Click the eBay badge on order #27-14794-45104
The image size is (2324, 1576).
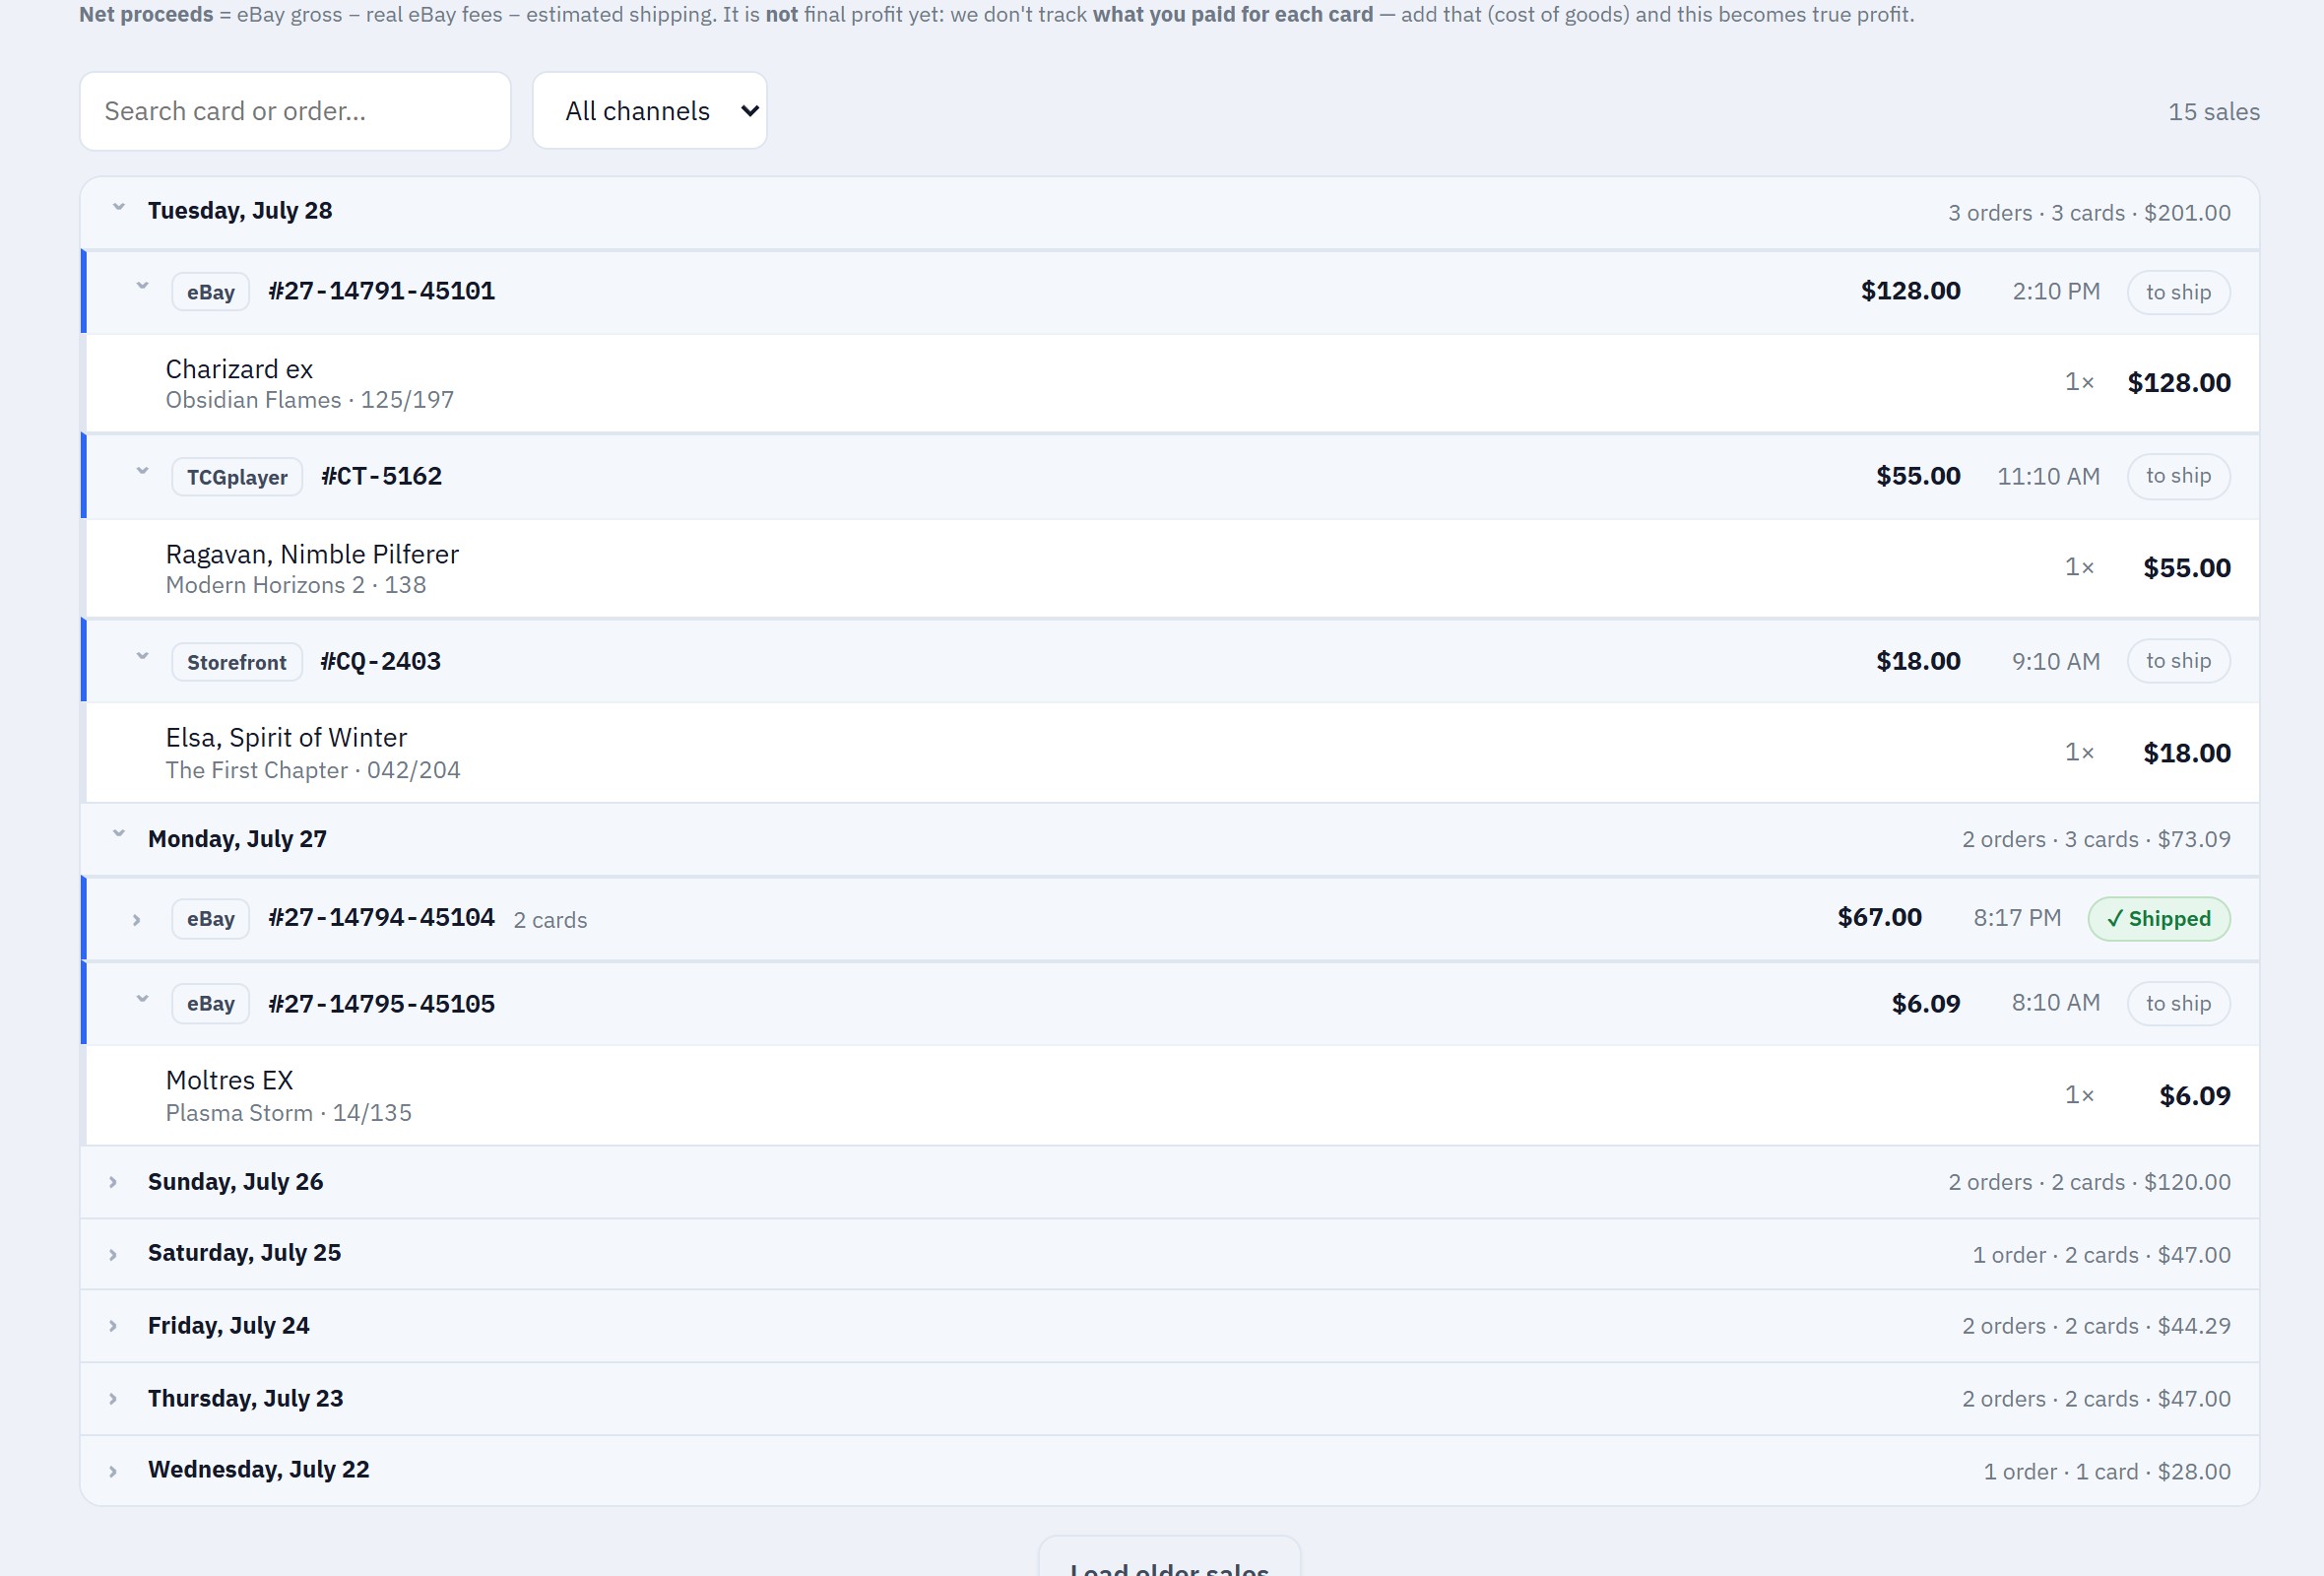click(210, 919)
